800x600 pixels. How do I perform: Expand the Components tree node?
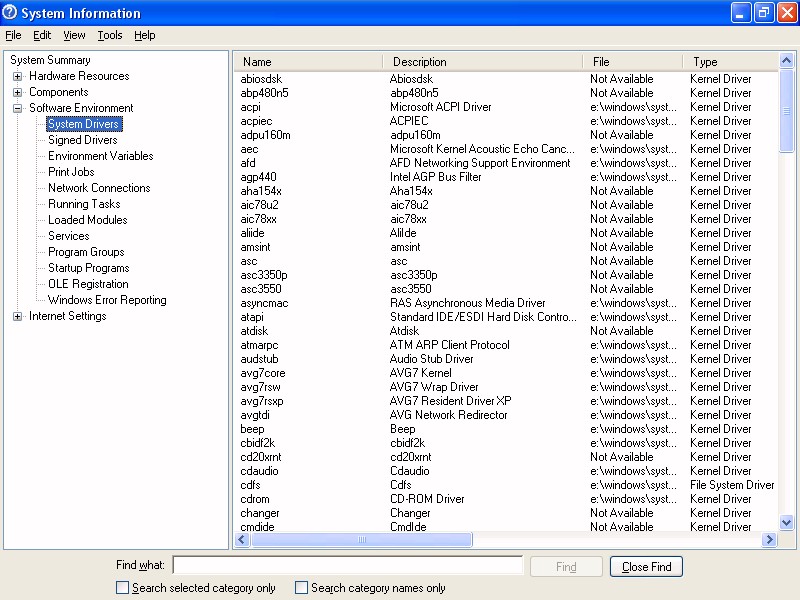(x=17, y=92)
